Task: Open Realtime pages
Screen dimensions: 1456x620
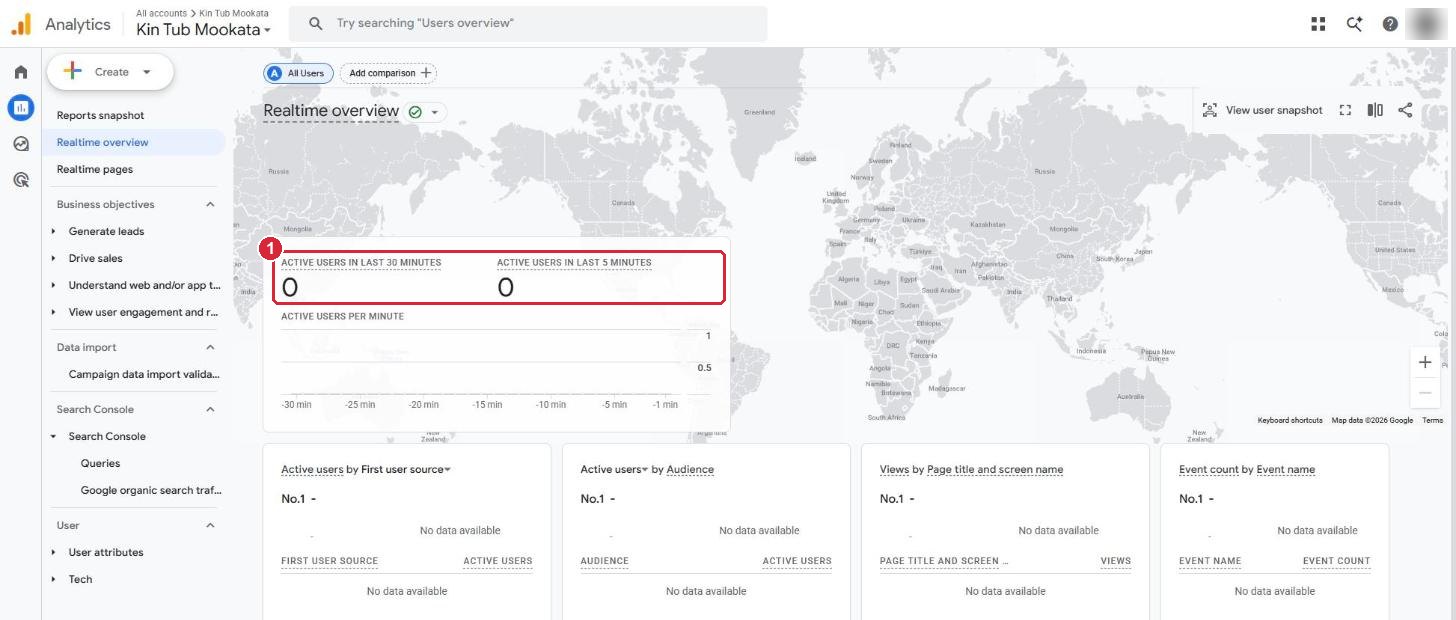Action: click(94, 169)
